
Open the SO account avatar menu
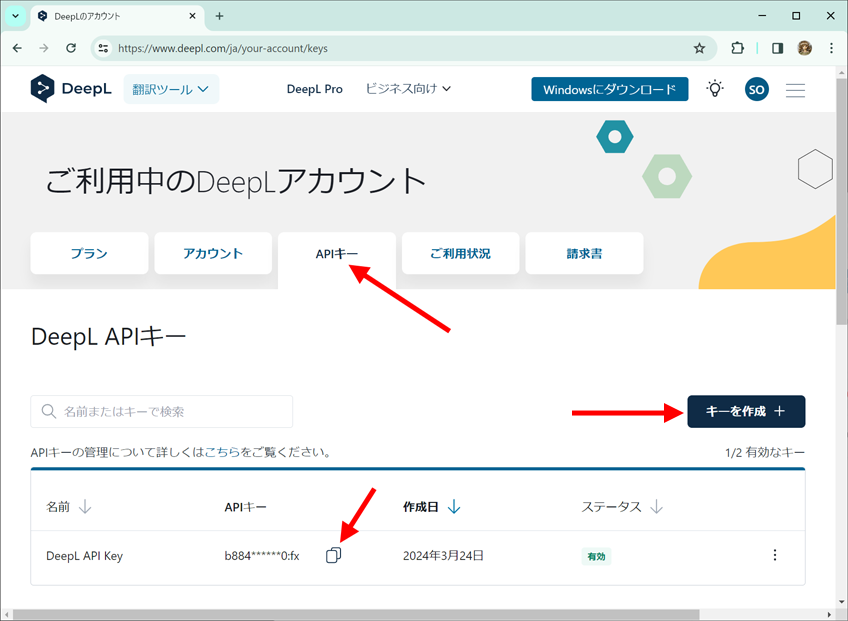click(x=757, y=89)
